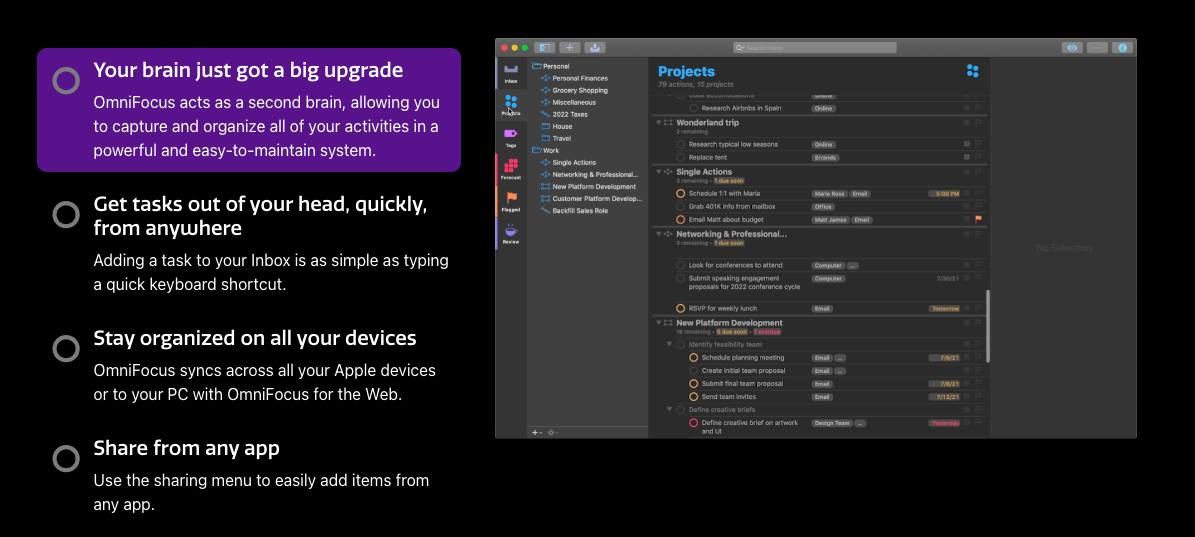Click the outline vertical scrollbar thumb

tap(988, 326)
